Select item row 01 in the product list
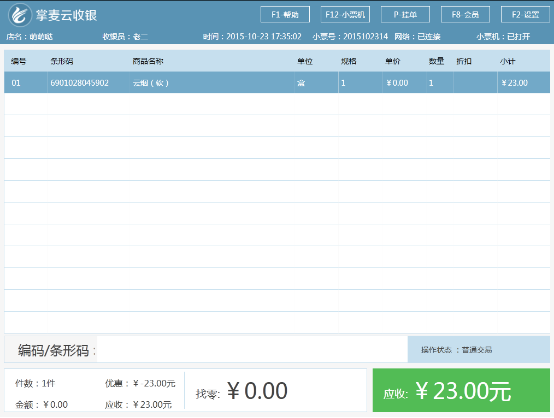Screen dimensions: 554x418 (x=277, y=83)
